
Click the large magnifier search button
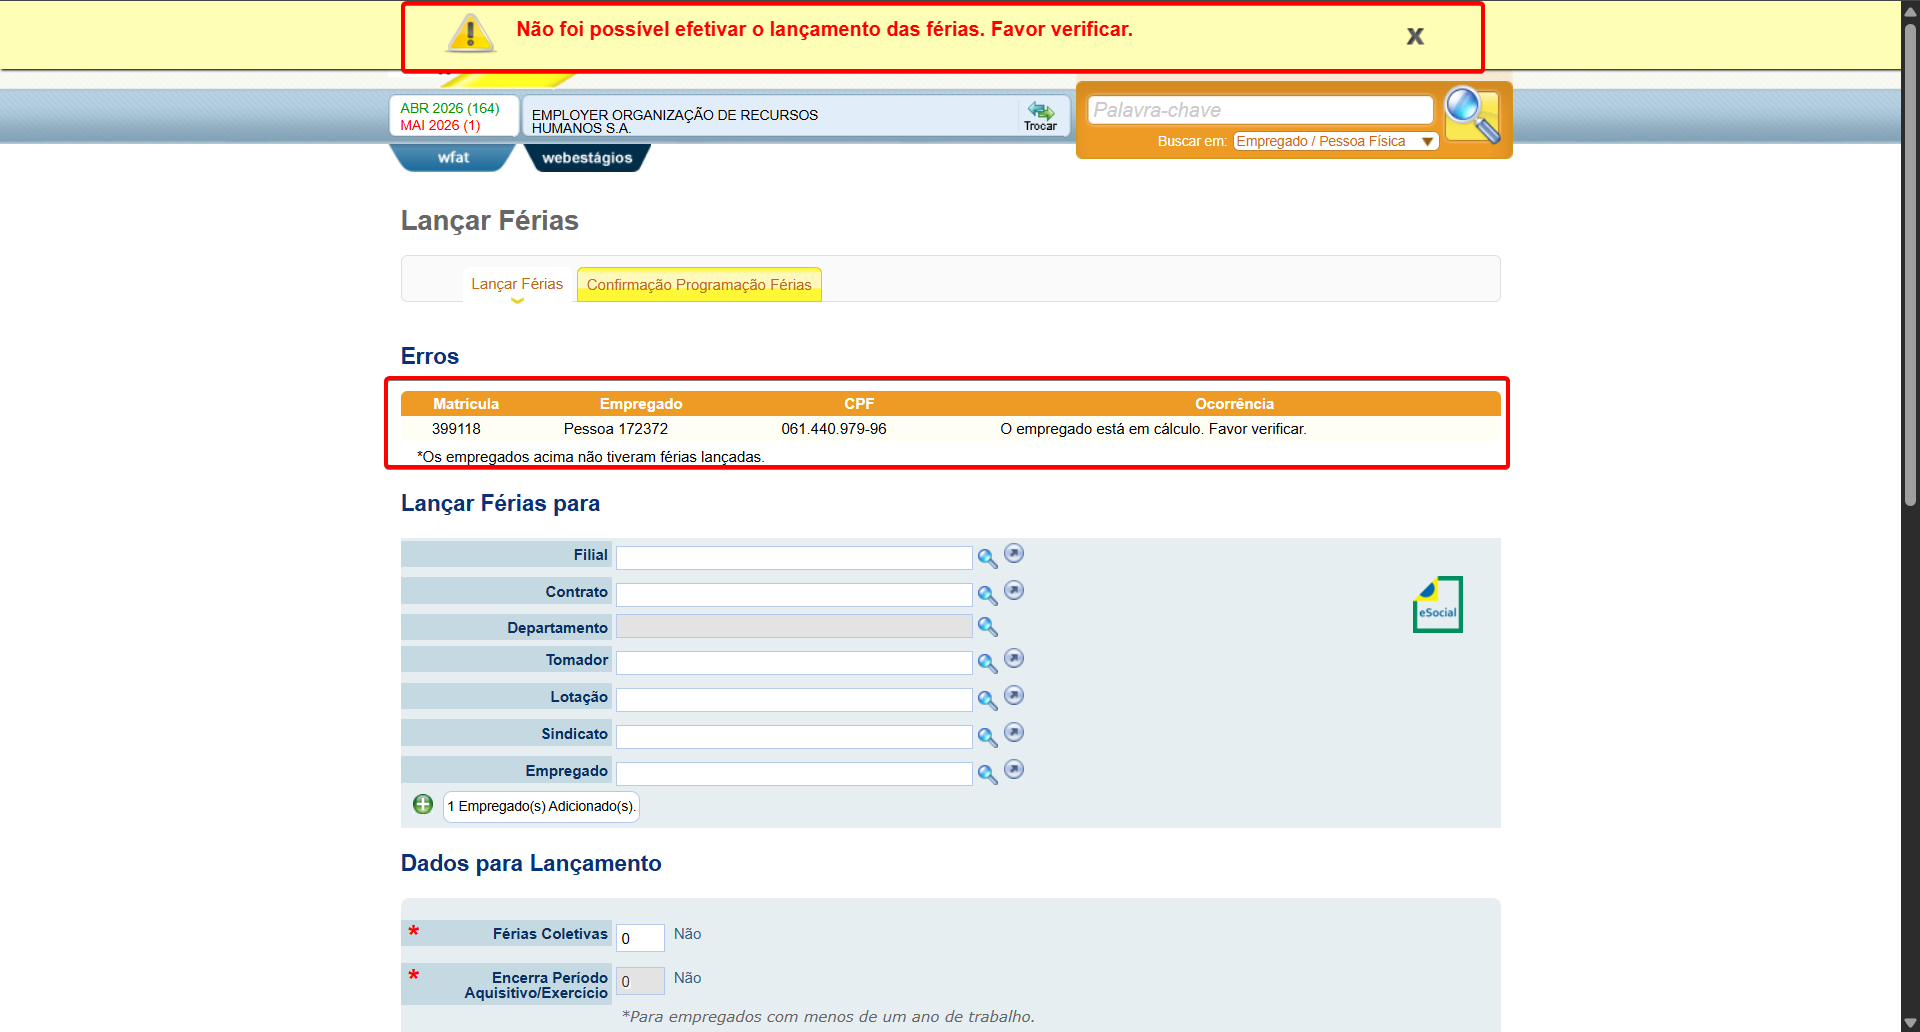point(1472,115)
